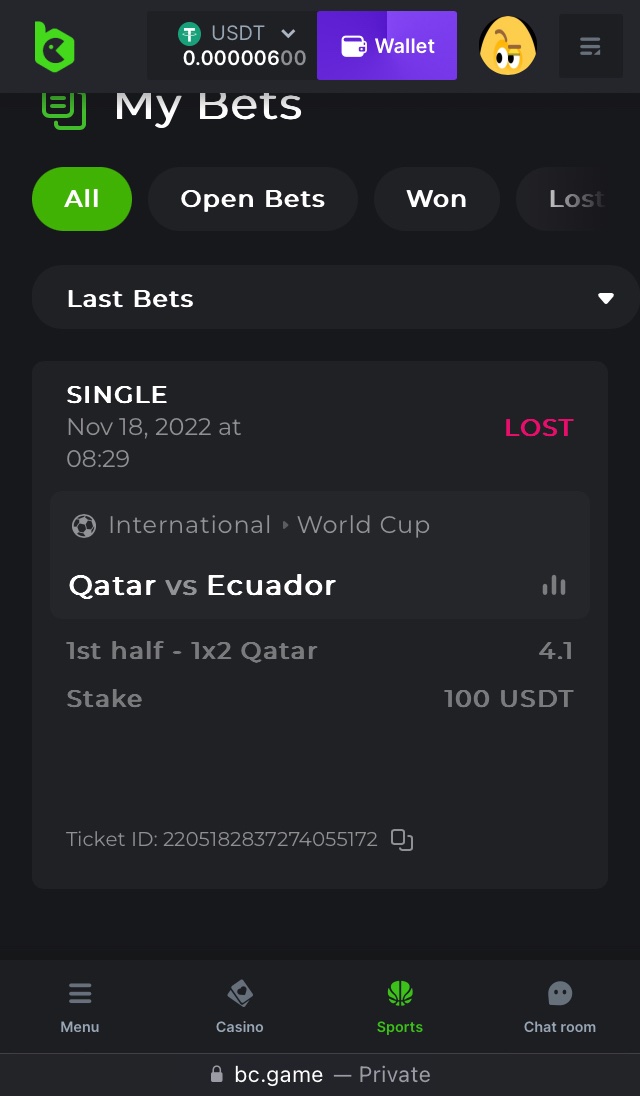640x1096 pixels.
Task: Show only Won bets
Action: 436,199
